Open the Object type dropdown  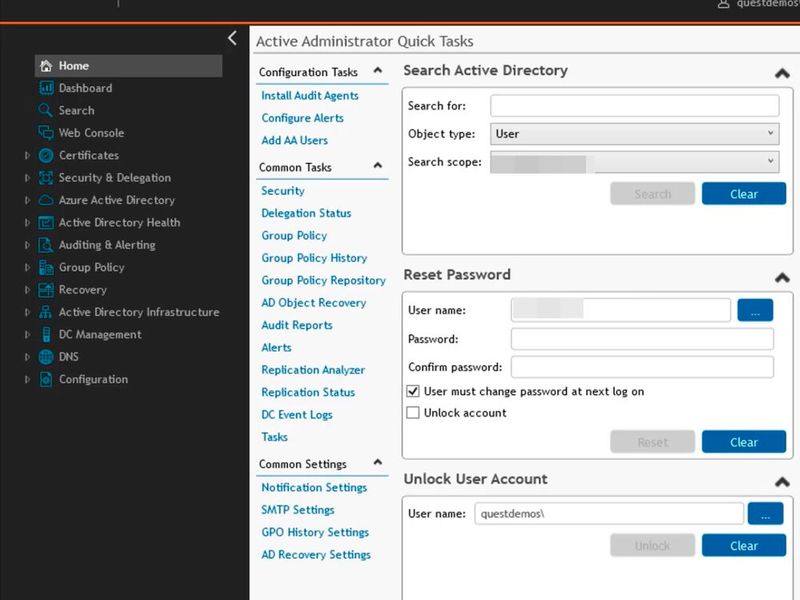(x=634, y=134)
